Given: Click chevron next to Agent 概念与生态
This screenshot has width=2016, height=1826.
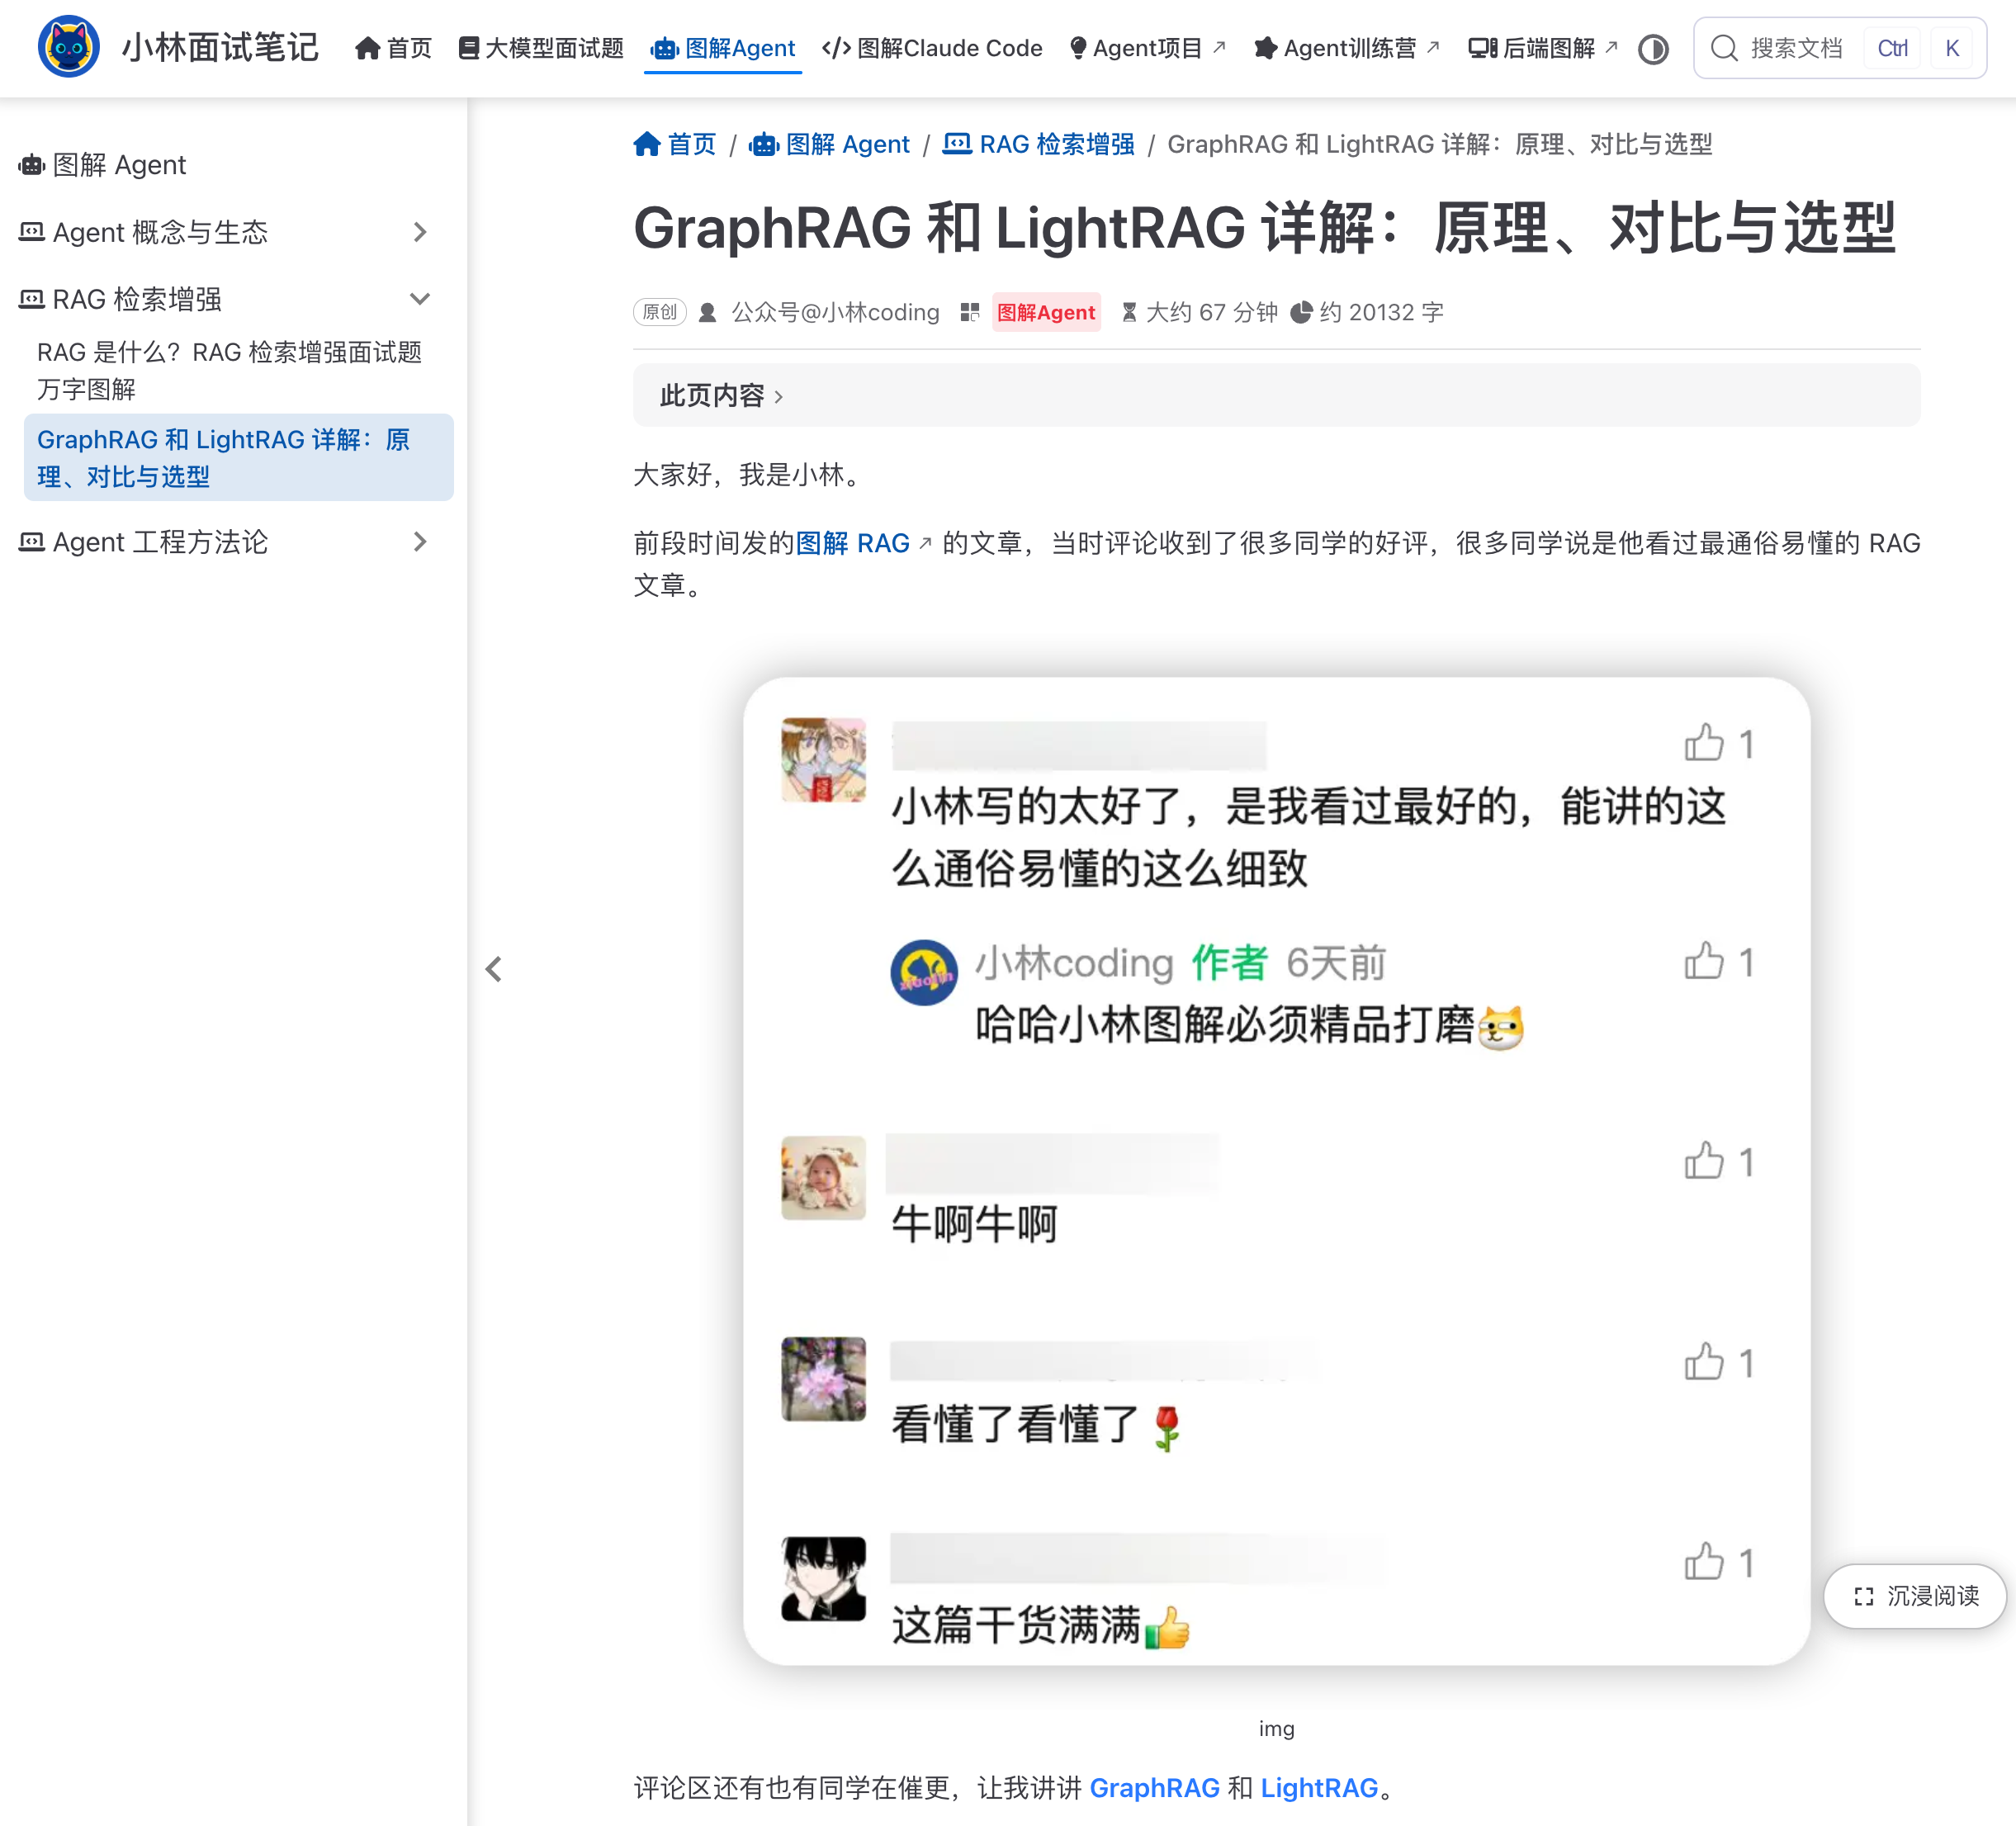Looking at the screenshot, I should coord(420,232).
